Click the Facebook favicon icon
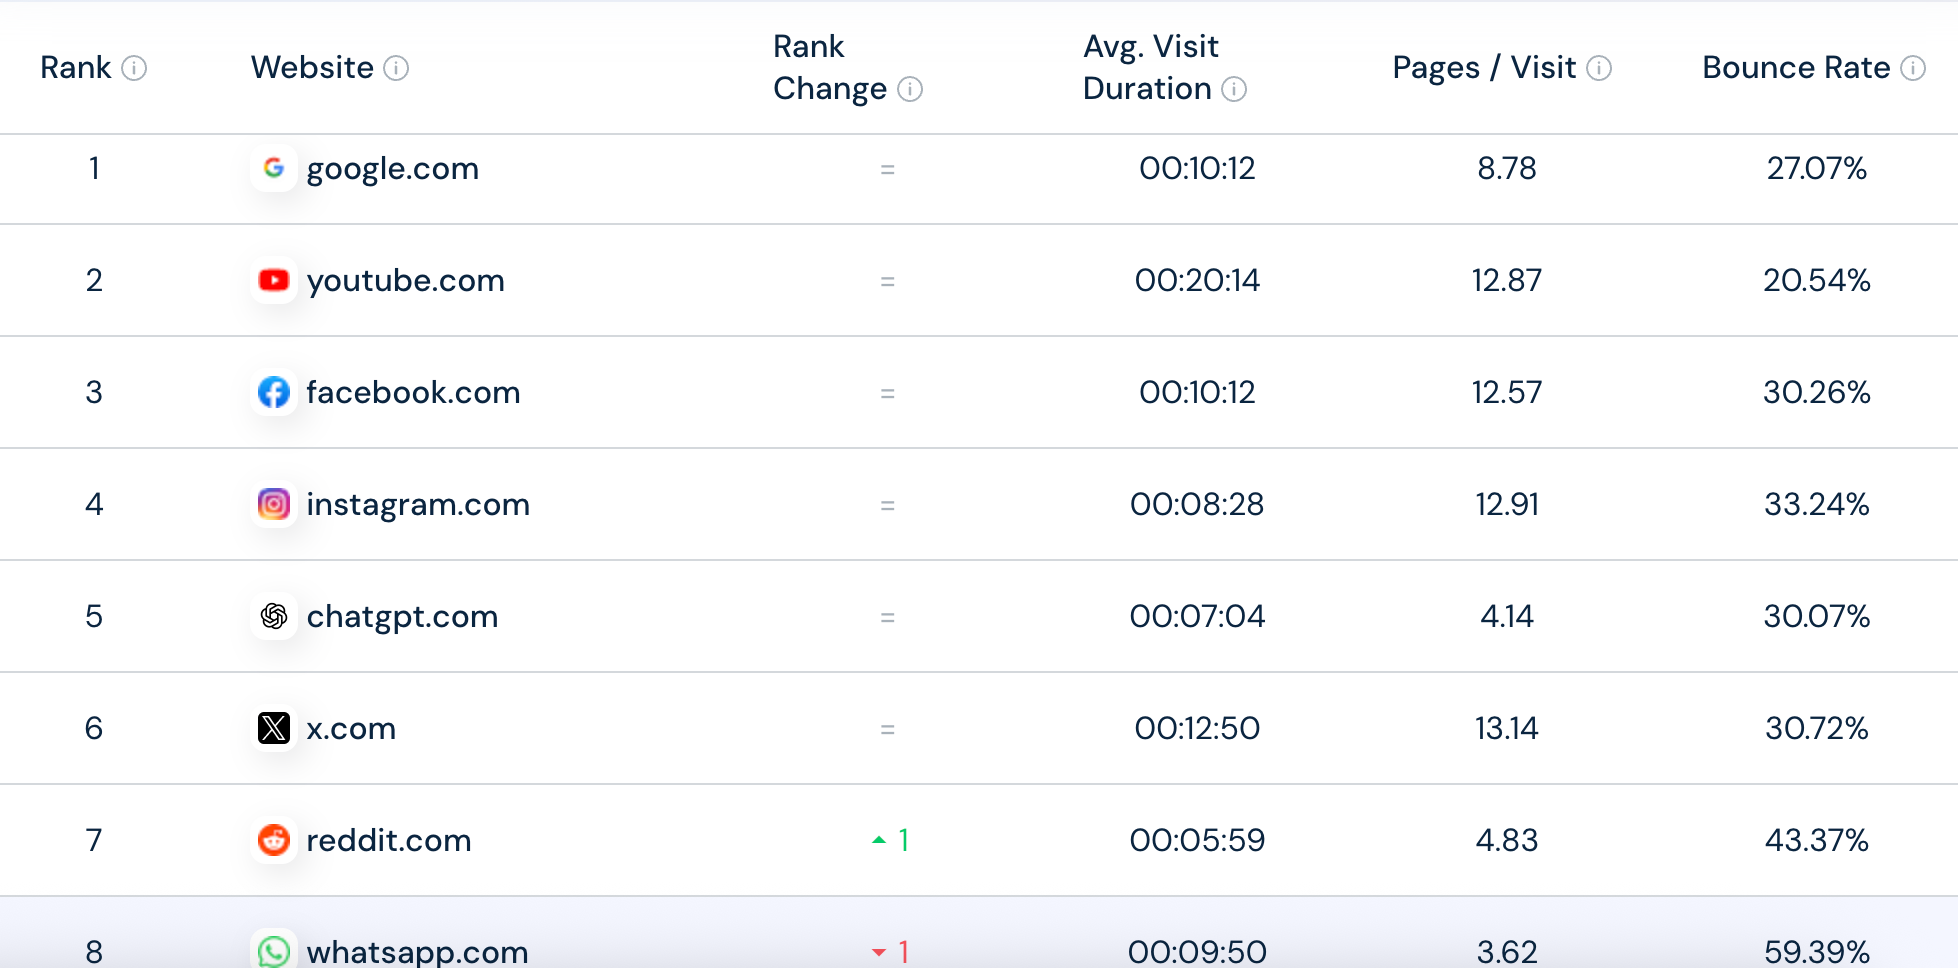The width and height of the screenshot is (1958, 968). 274,392
